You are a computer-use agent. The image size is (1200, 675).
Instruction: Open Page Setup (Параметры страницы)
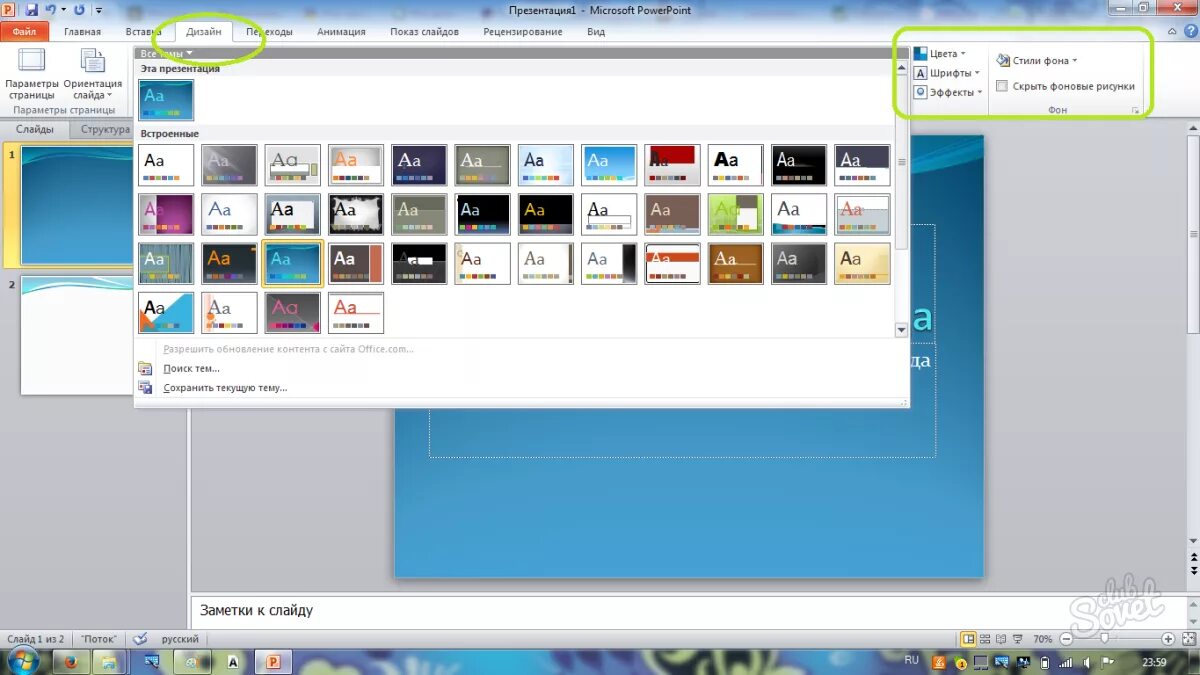(x=32, y=73)
